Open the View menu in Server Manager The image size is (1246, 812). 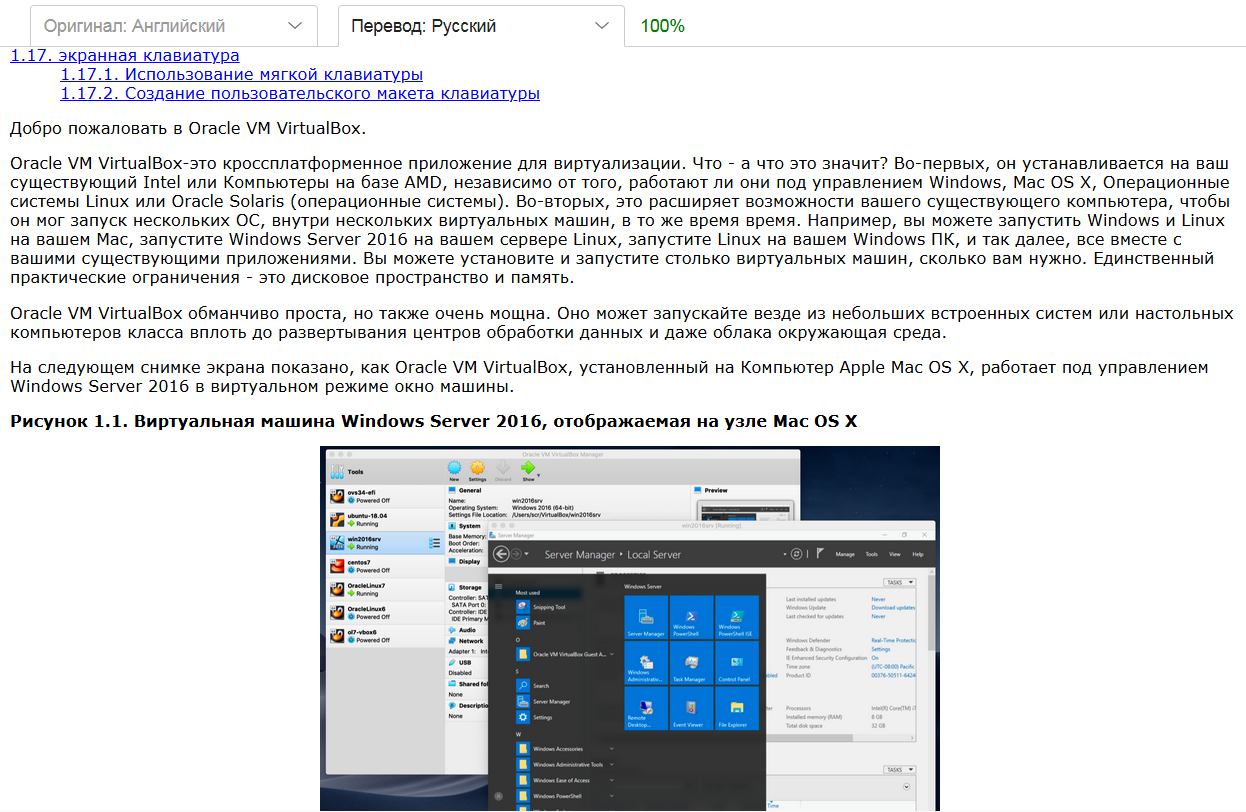895,554
